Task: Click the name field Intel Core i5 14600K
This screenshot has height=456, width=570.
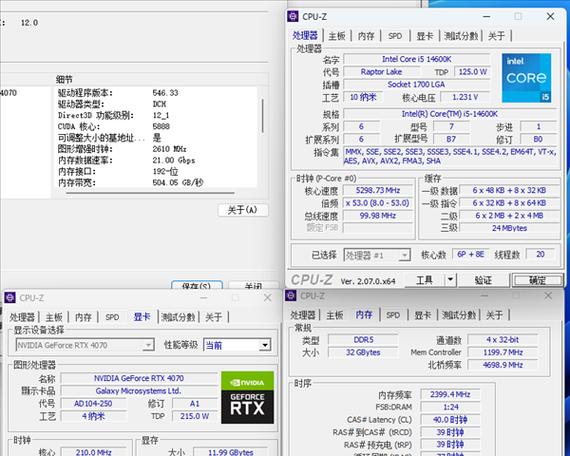Action: click(417, 59)
